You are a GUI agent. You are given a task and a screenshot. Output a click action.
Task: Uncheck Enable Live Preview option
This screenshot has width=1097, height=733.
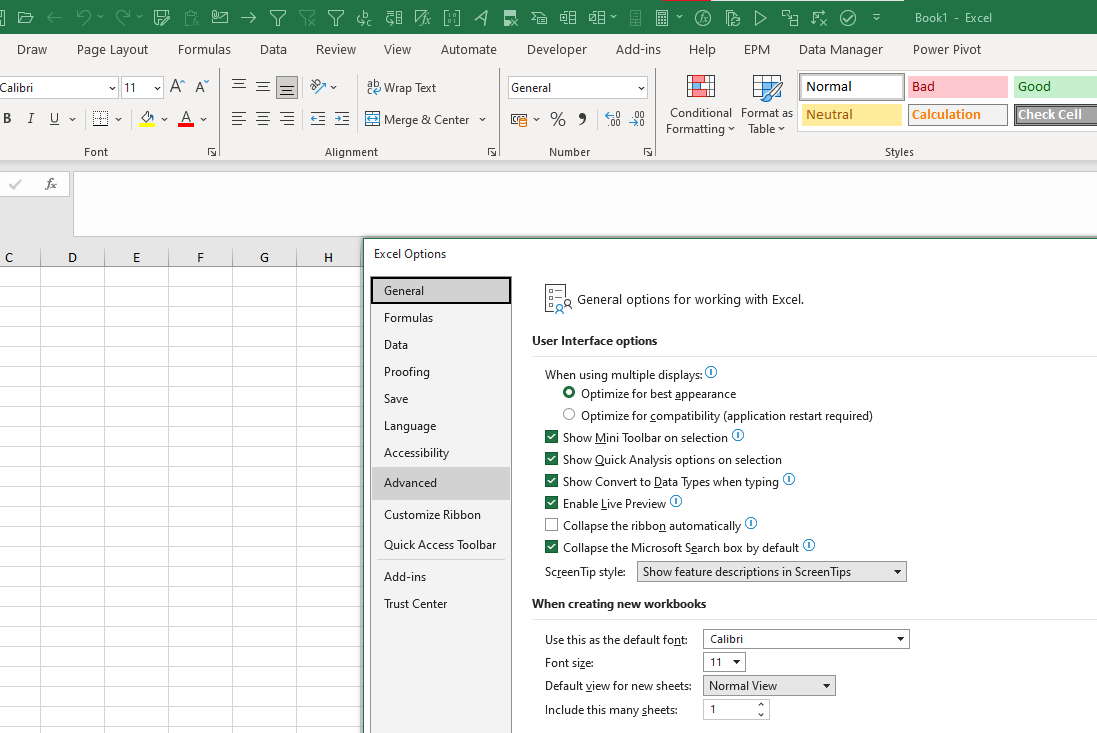click(x=552, y=503)
